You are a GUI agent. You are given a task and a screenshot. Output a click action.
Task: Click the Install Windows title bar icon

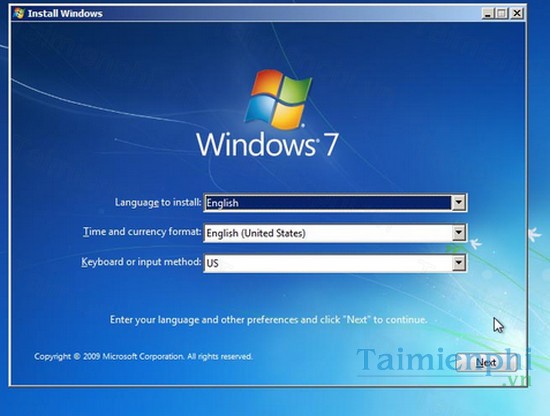point(19,13)
